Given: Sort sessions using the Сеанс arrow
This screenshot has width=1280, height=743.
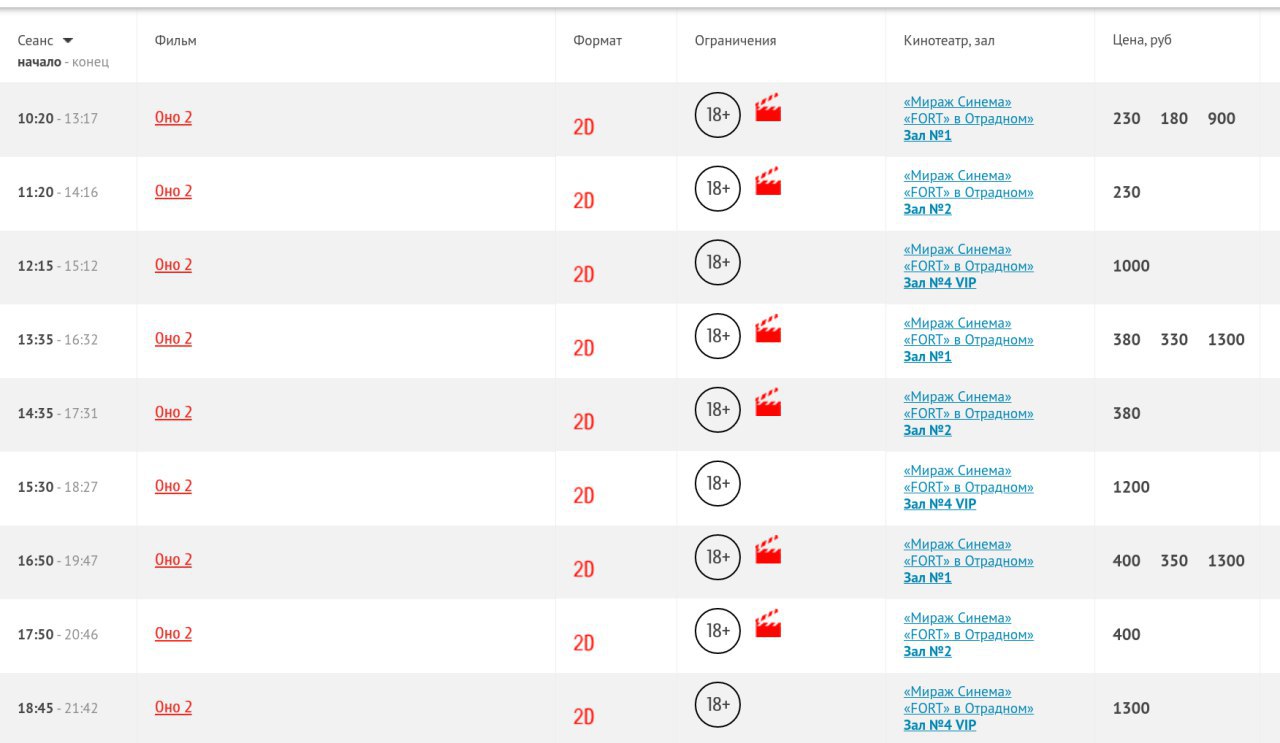Looking at the screenshot, I should point(68,41).
